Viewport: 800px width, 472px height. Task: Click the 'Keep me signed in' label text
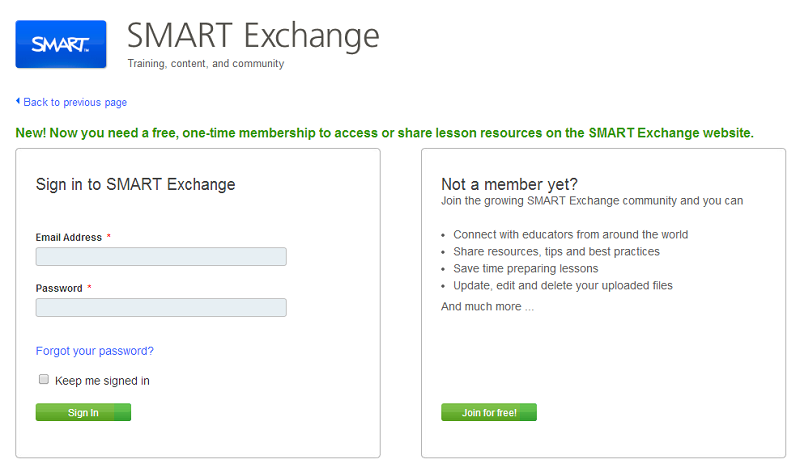tap(102, 381)
